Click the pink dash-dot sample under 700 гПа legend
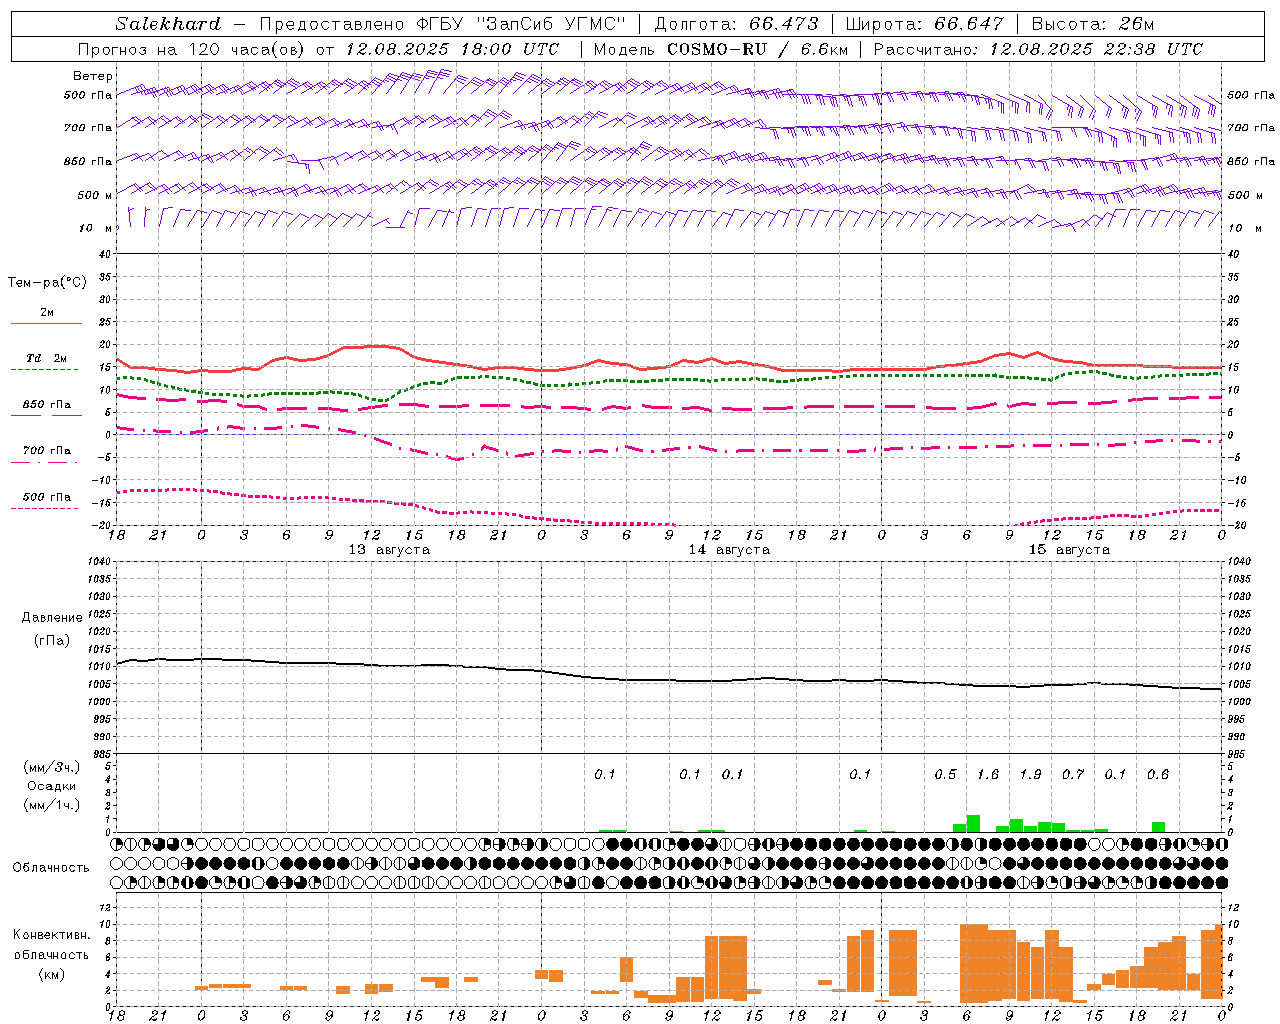Image resolution: width=1280 pixels, height=1024 pixels. pyautogui.click(x=45, y=462)
